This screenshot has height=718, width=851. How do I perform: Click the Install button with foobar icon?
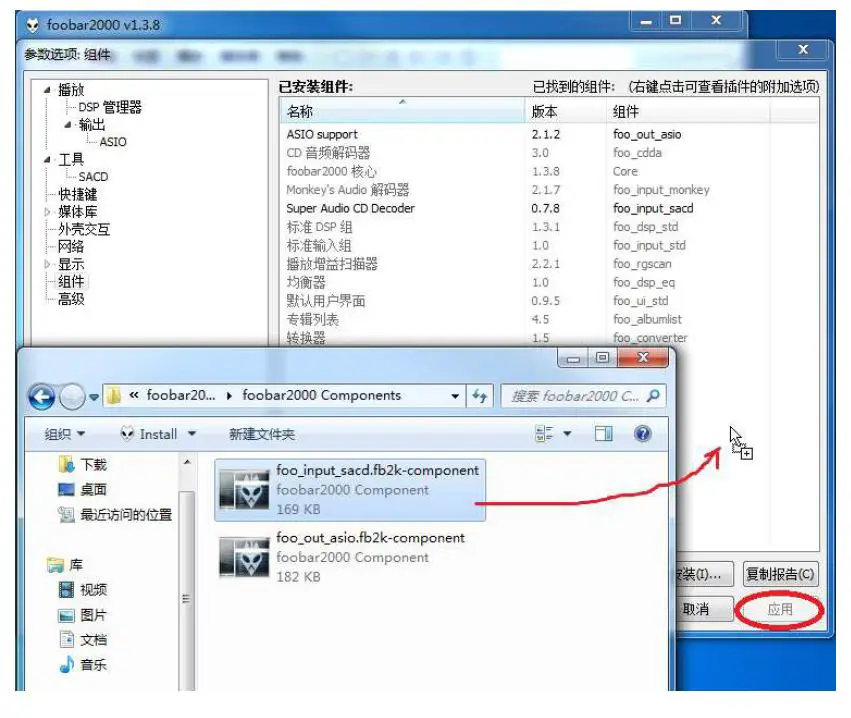point(149,434)
